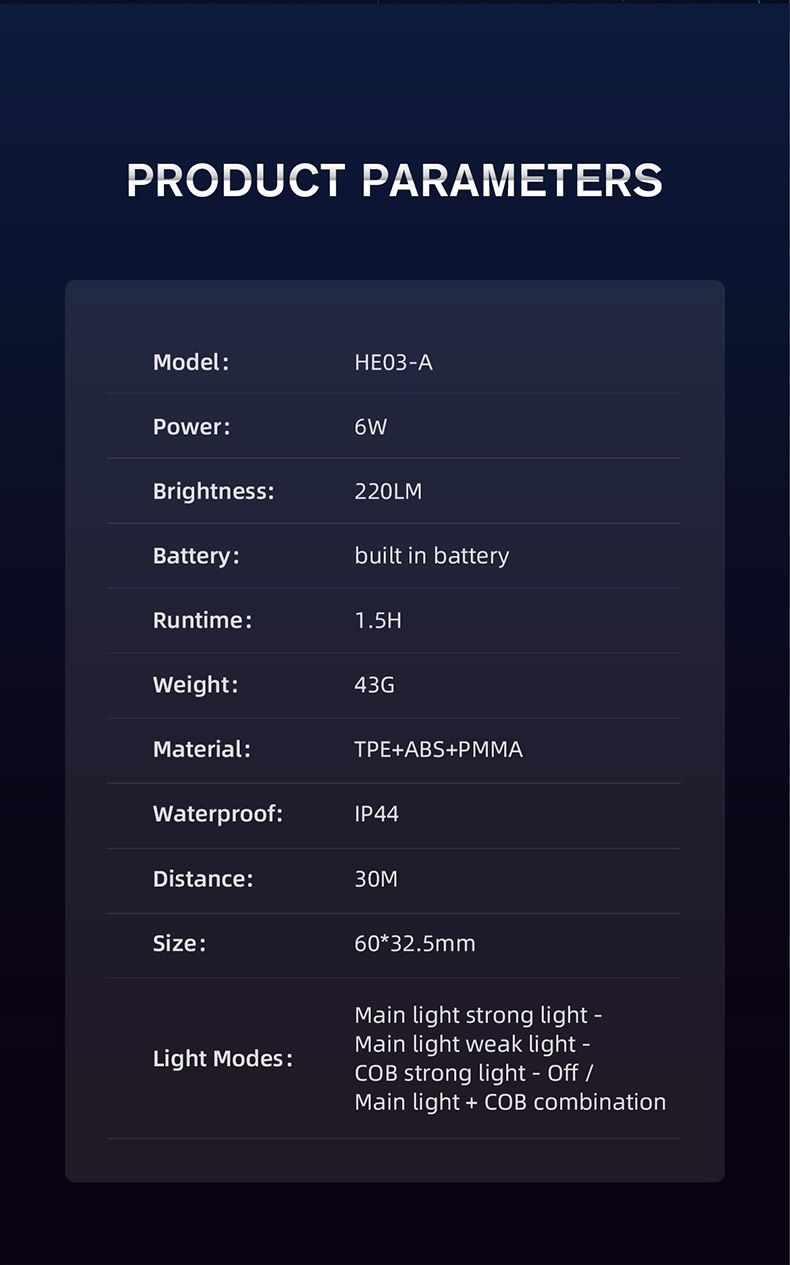The height and width of the screenshot is (1265, 790).
Task: Click the 43G weight value
Action: click(374, 685)
